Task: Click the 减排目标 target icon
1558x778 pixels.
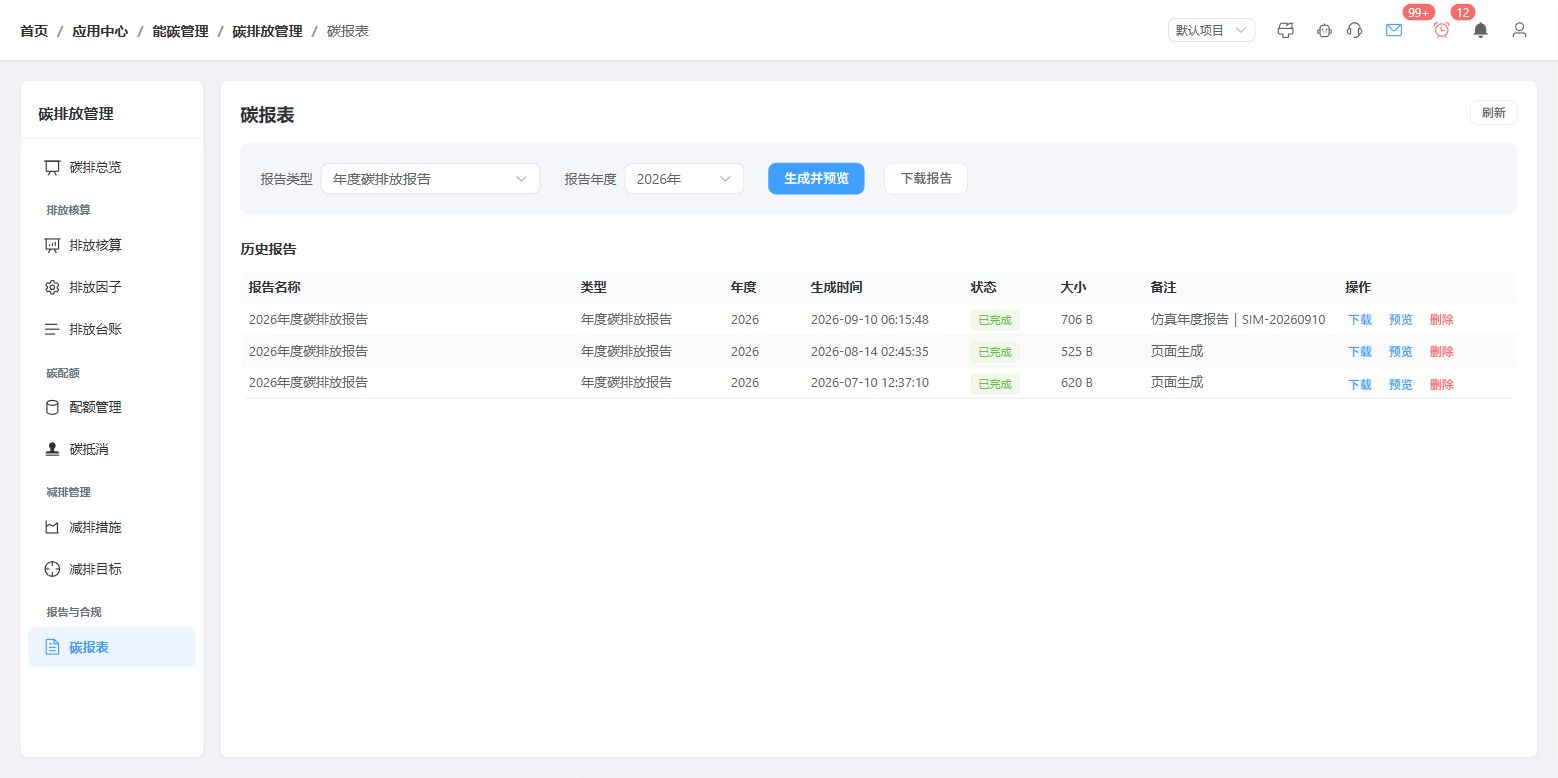Action: pyautogui.click(x=53, y=569)
